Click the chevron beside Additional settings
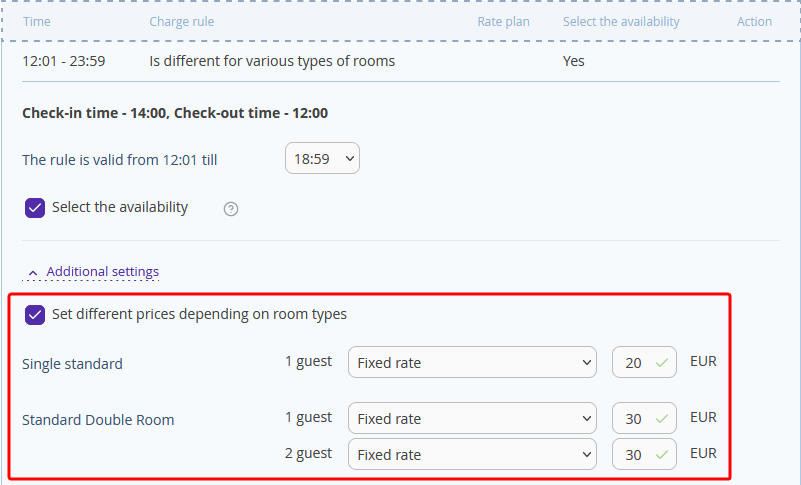This screenshot has width=801, height=485. click(x=33, y=273)
